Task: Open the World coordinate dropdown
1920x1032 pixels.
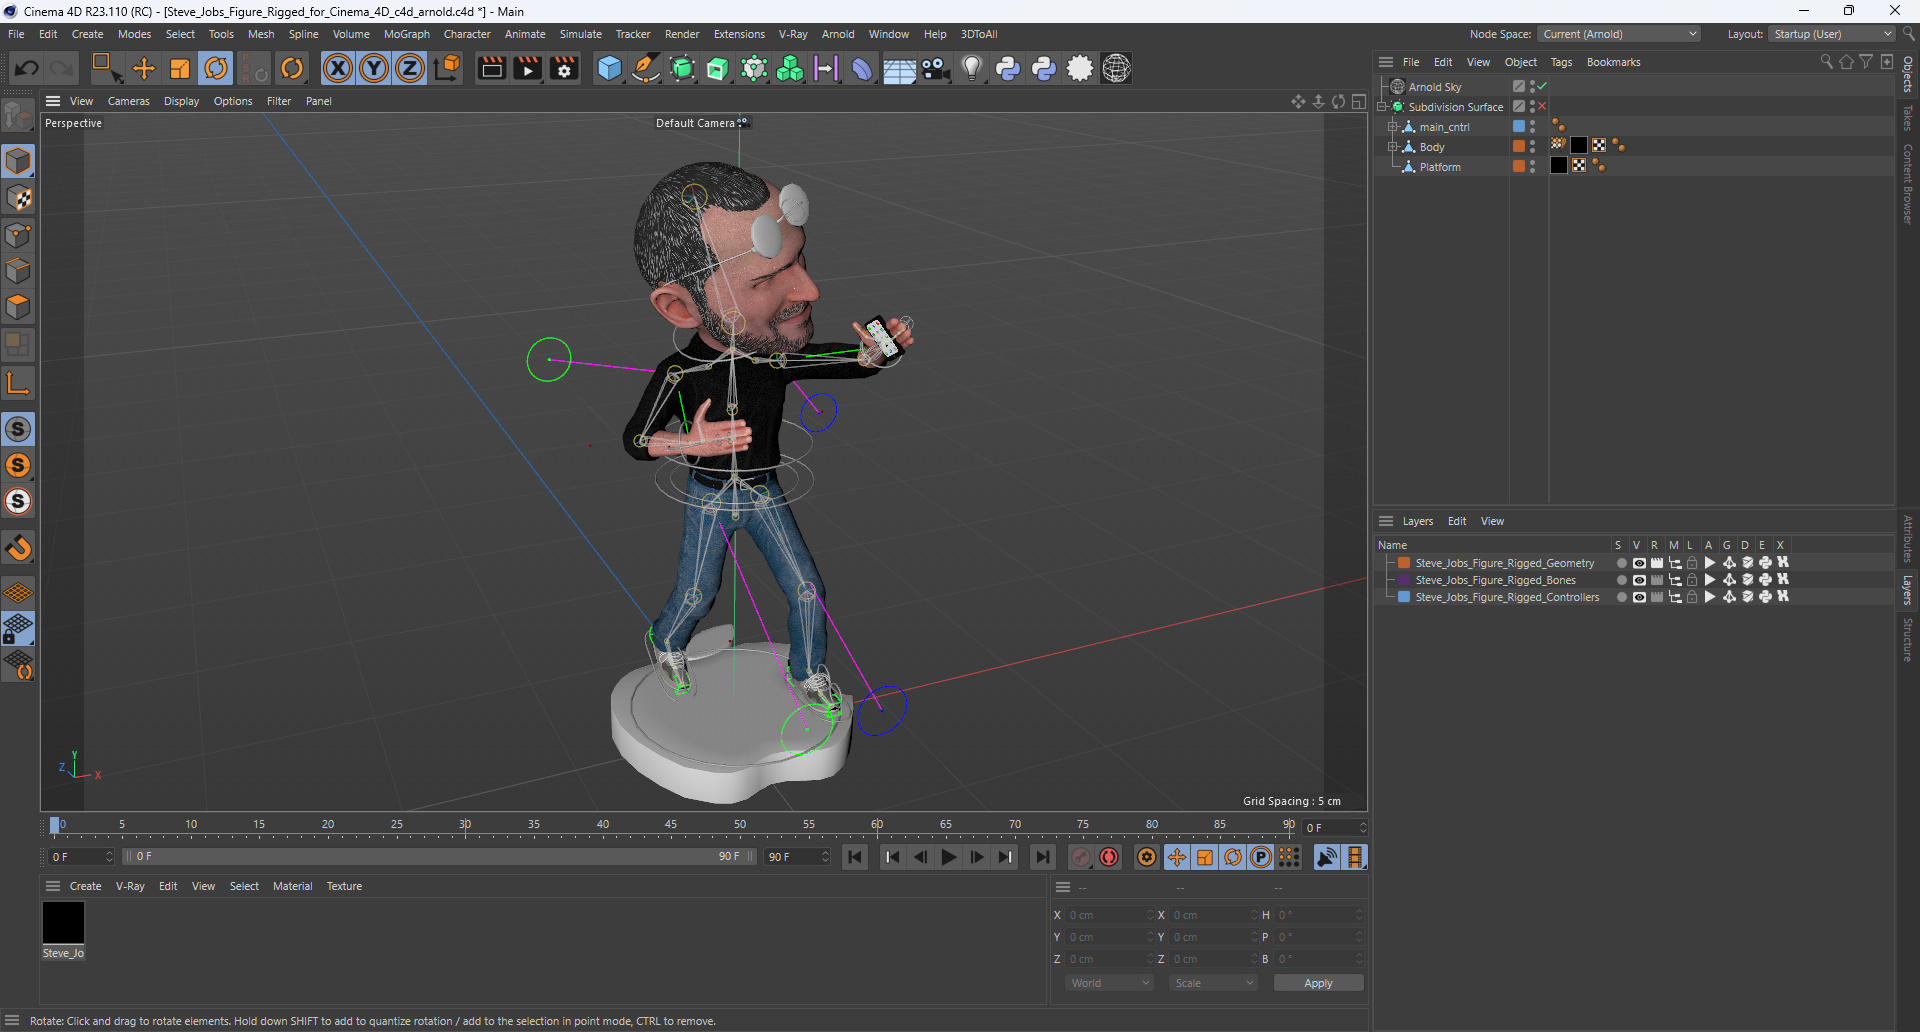Action: [1110, 983]
